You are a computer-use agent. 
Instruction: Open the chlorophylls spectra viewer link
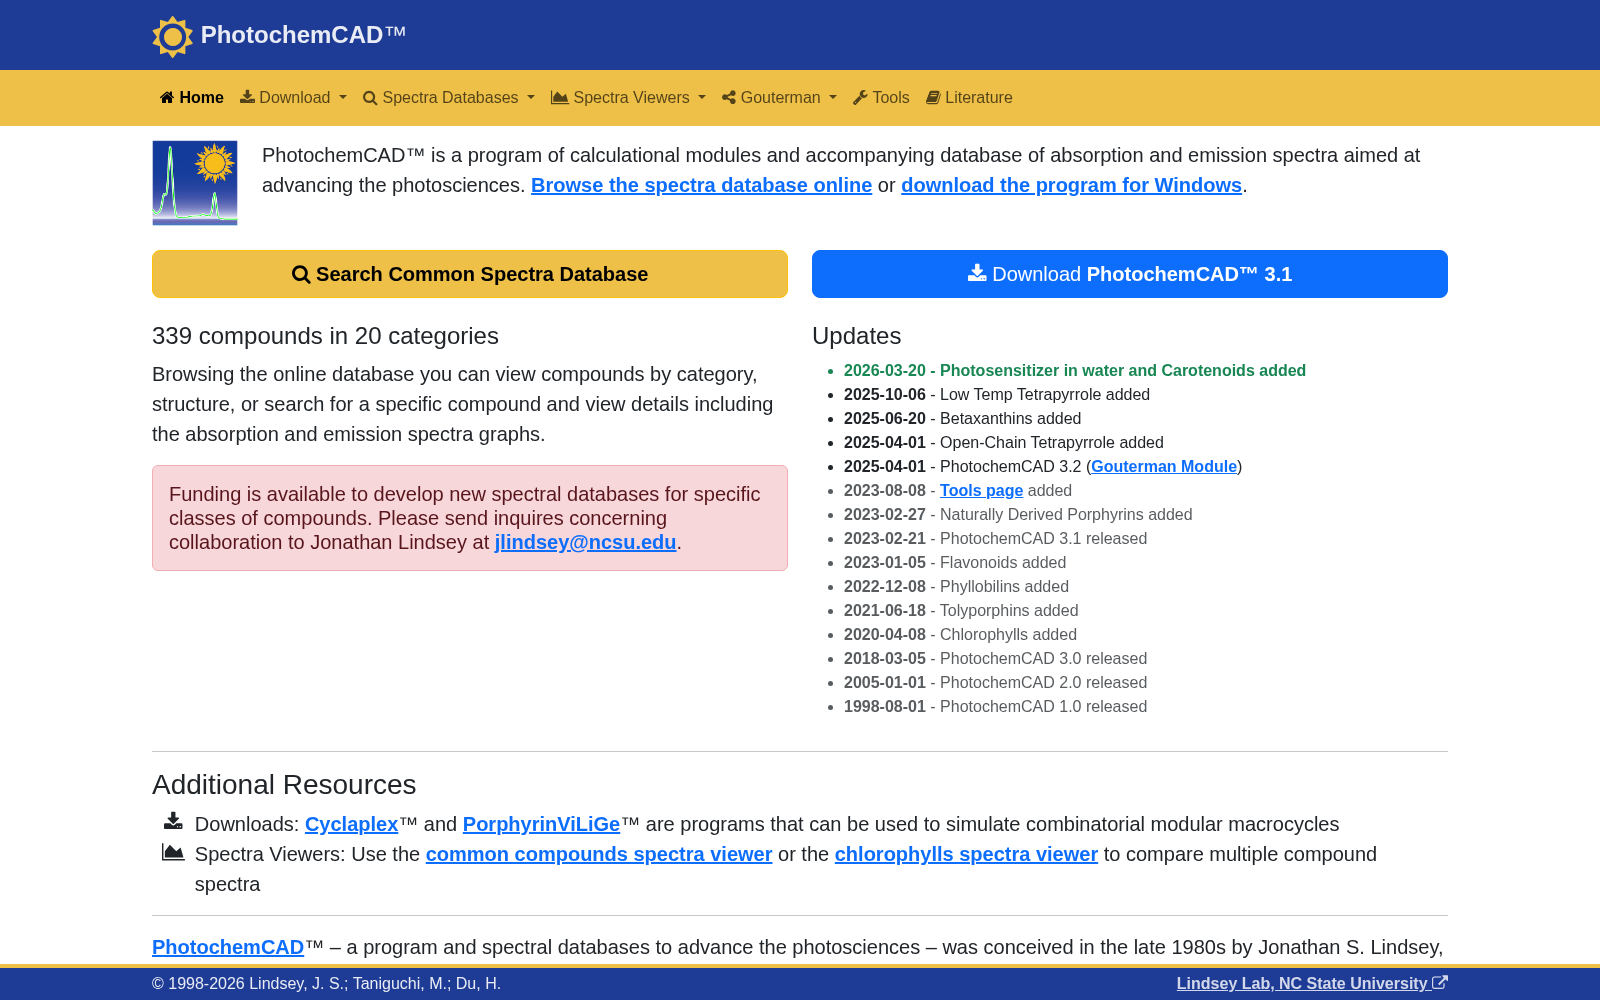[x=966, y=854]
